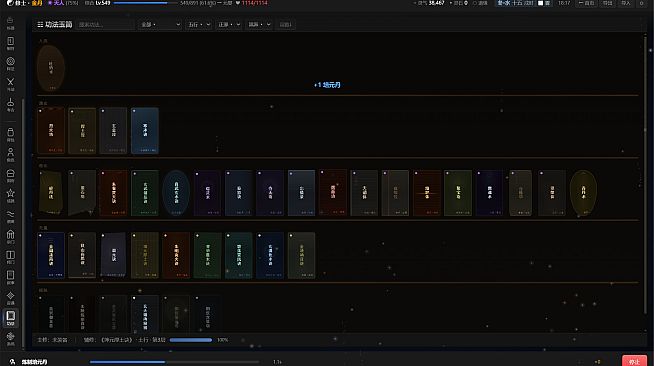Click the button right of the filter dropdowns
The width and height of the screenshot is (654, 366).
tap(285, 25)
